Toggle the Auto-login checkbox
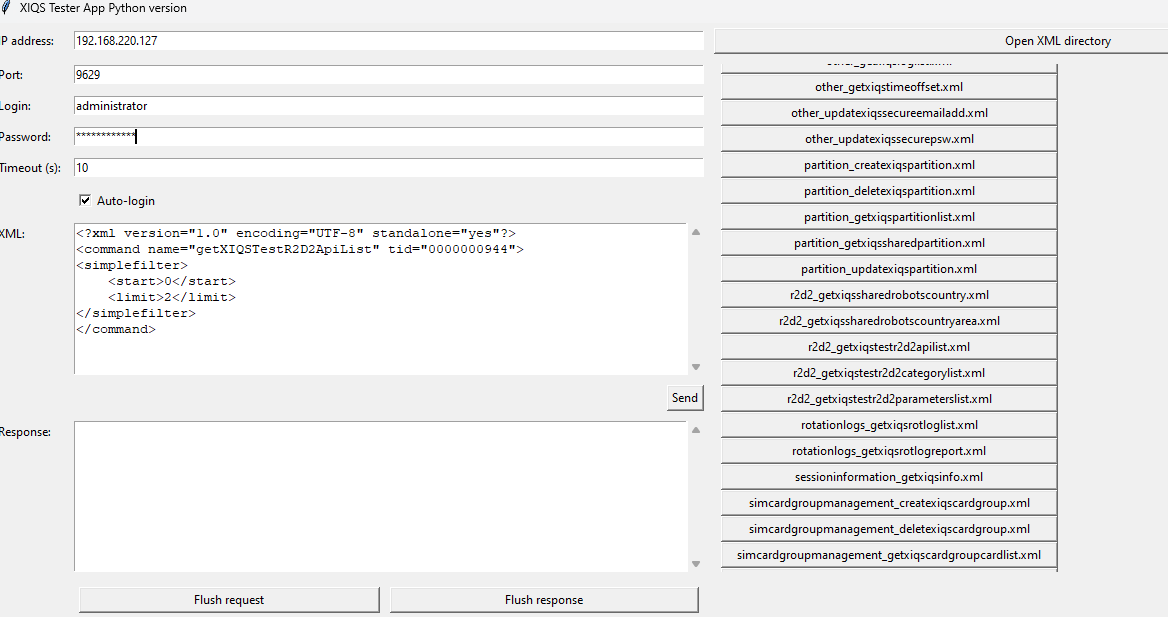This screenshot has width=1168, height=617. click(84, 200)
